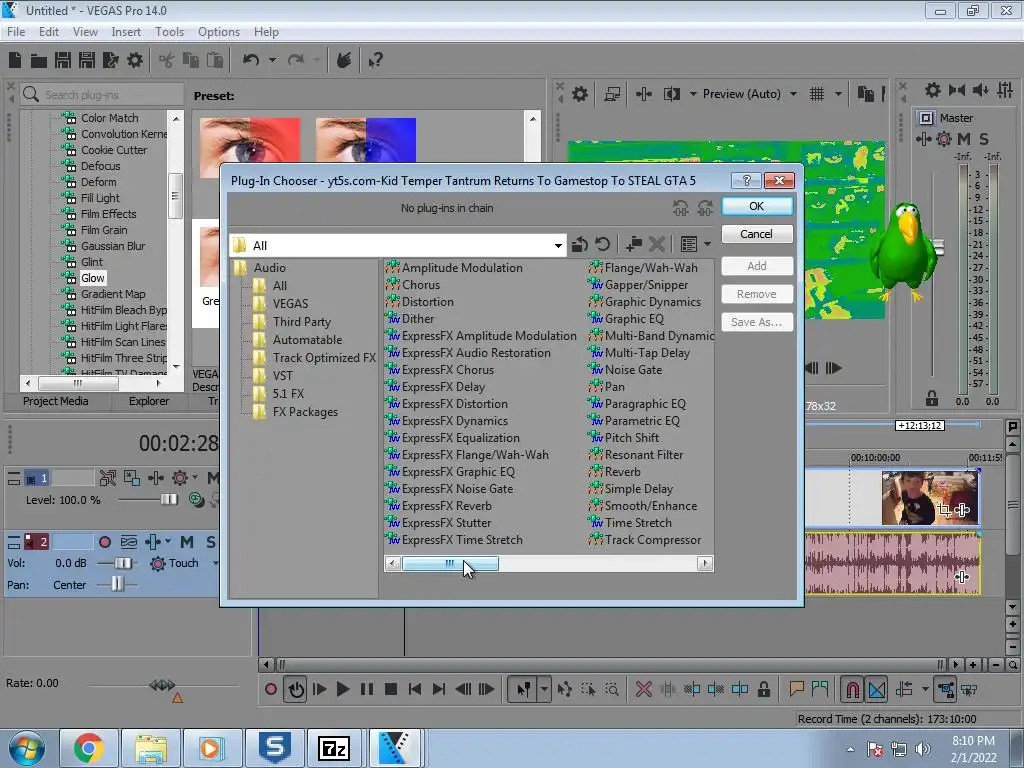Click the Preview overlays grid icon
The width and height of the screenshot is (1024, 768).
click(817, 94)
